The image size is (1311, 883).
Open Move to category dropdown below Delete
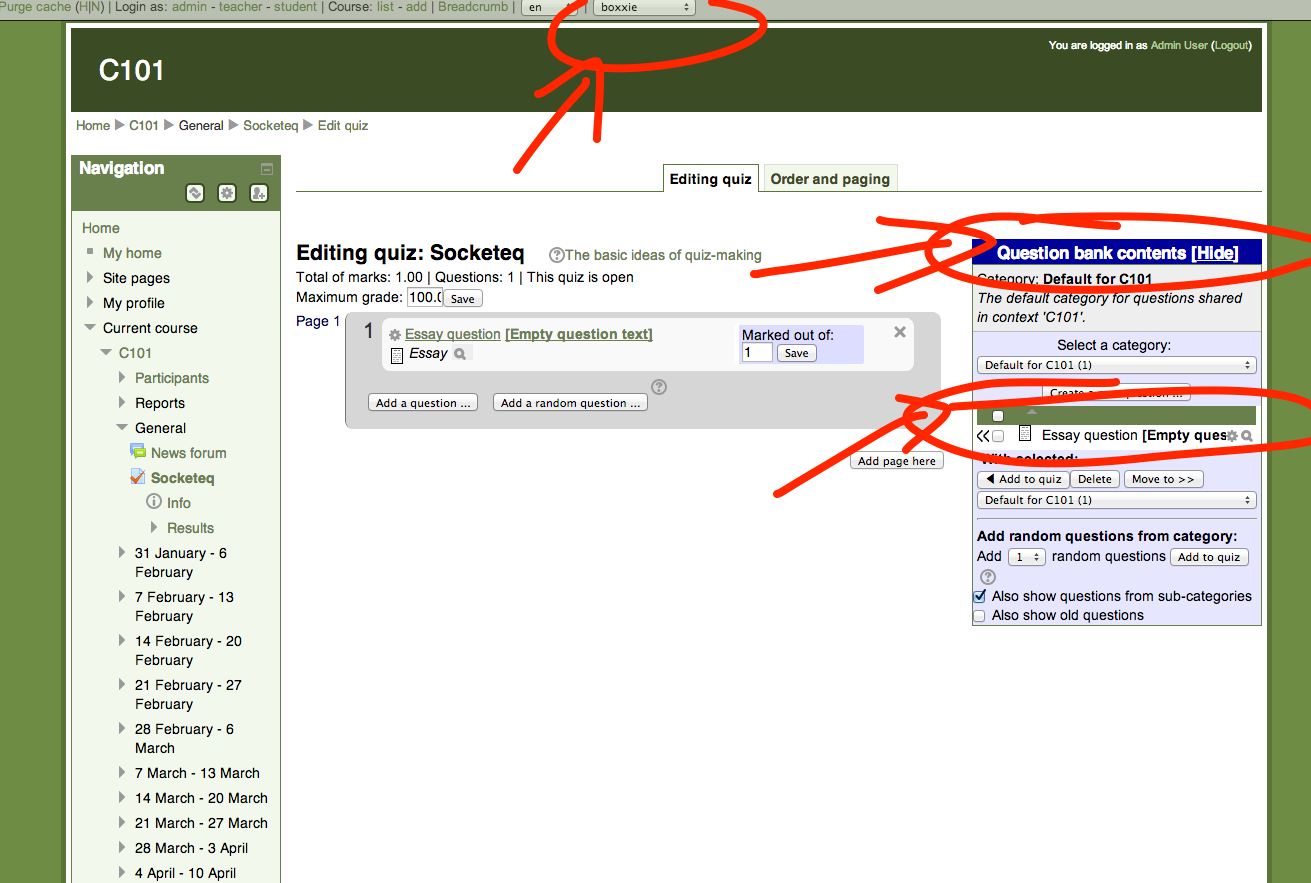1117,500
